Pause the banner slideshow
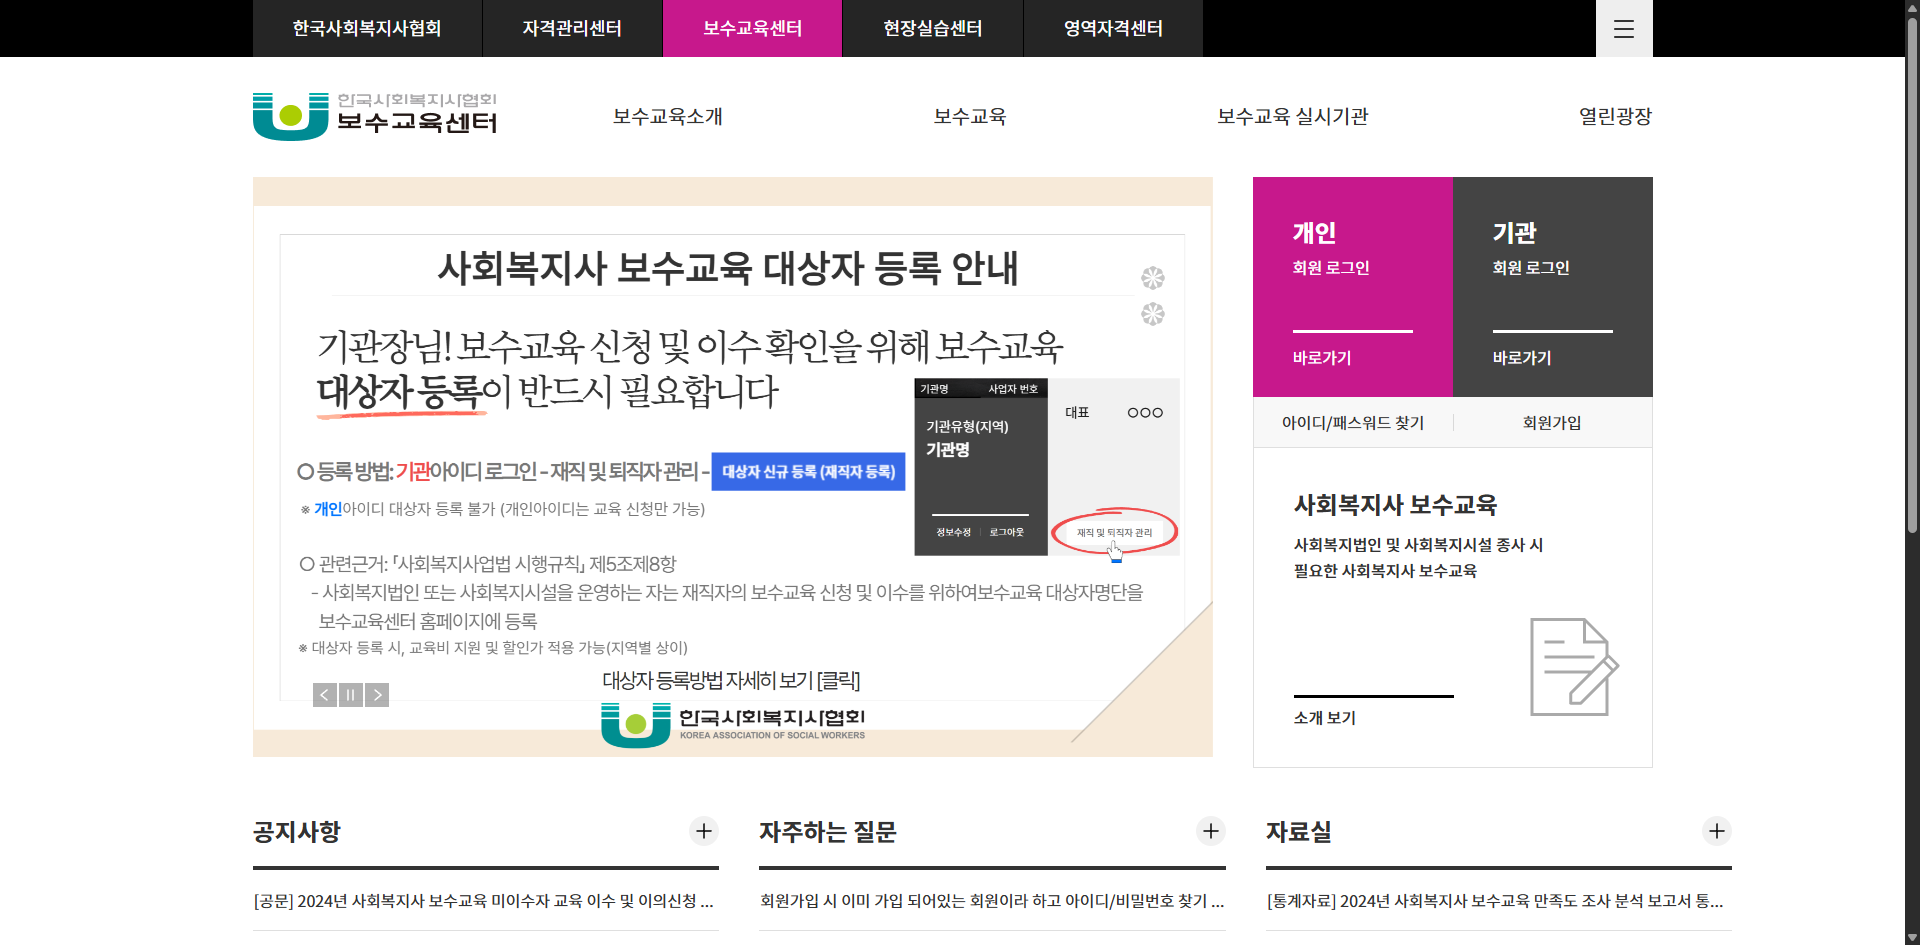The width and height of the screenshot is (1920, 945). 350,694
